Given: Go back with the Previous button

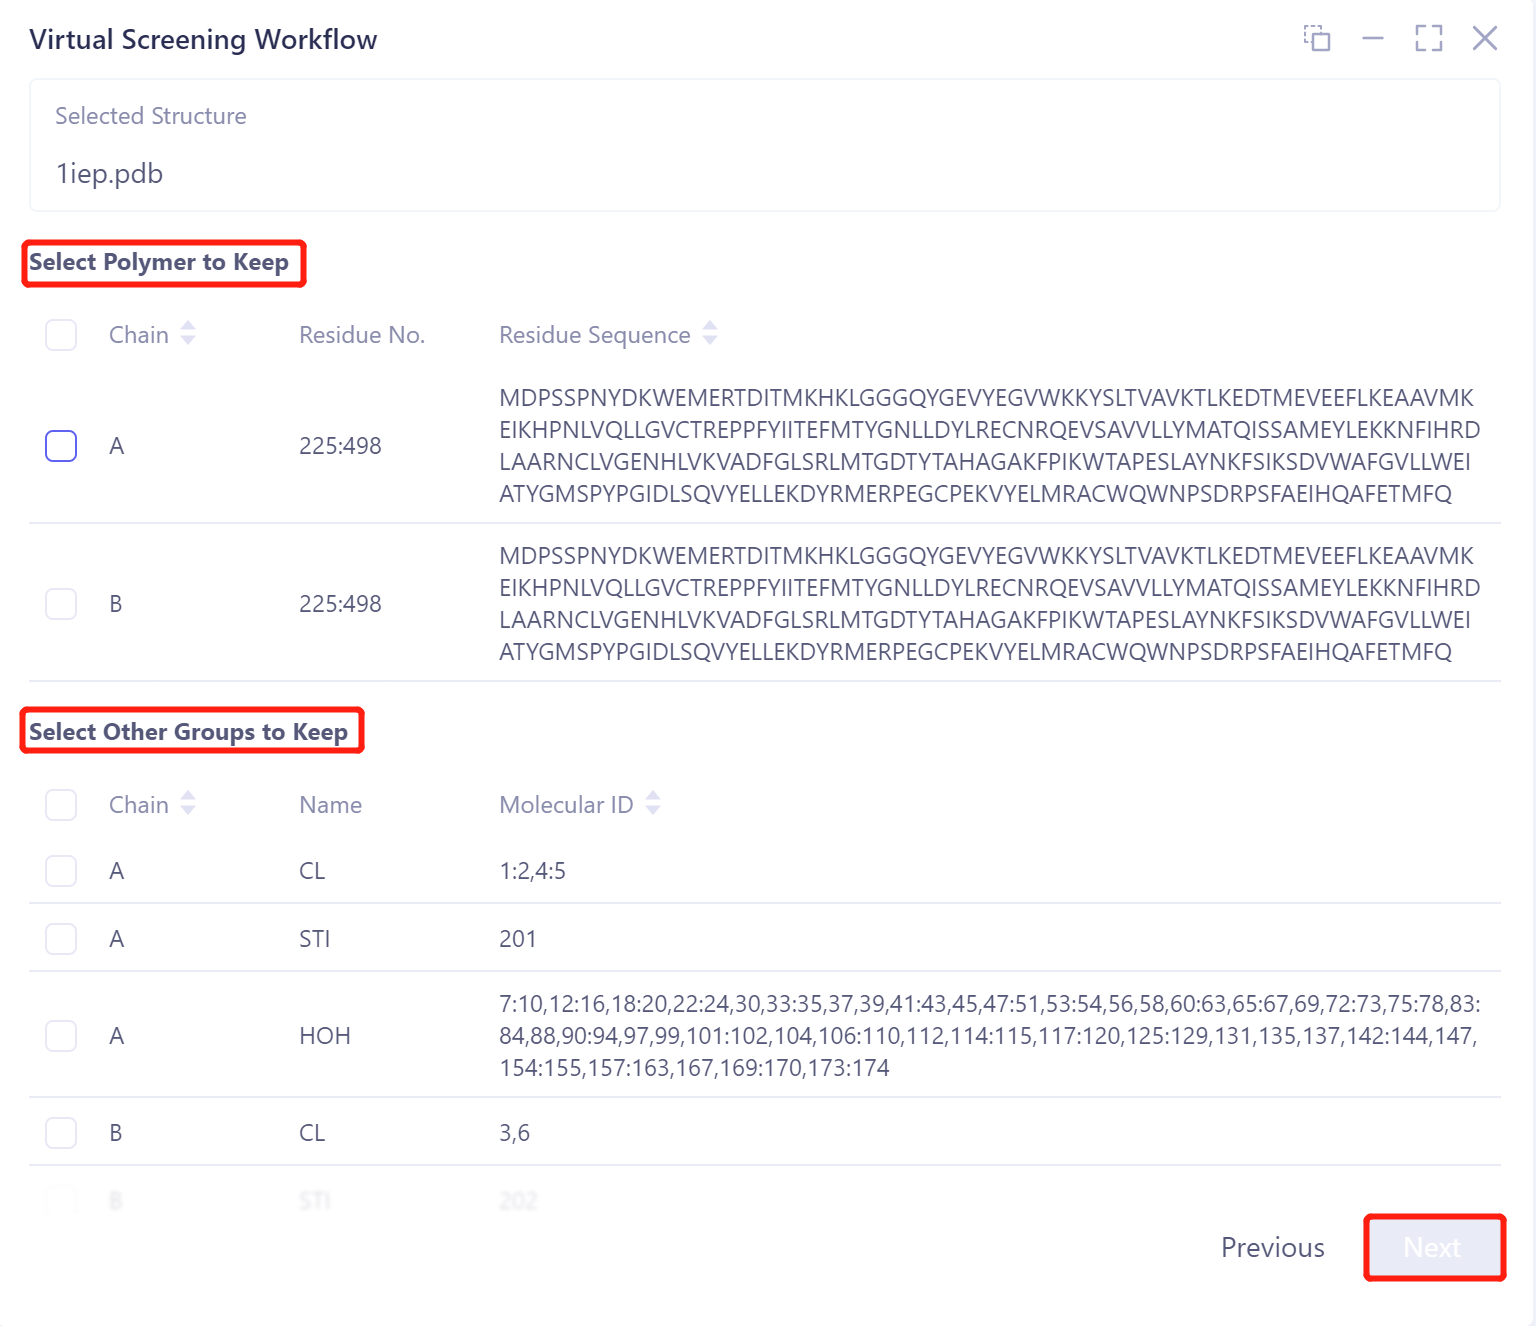Looking at the screenshot, I should [1272, 1247].
